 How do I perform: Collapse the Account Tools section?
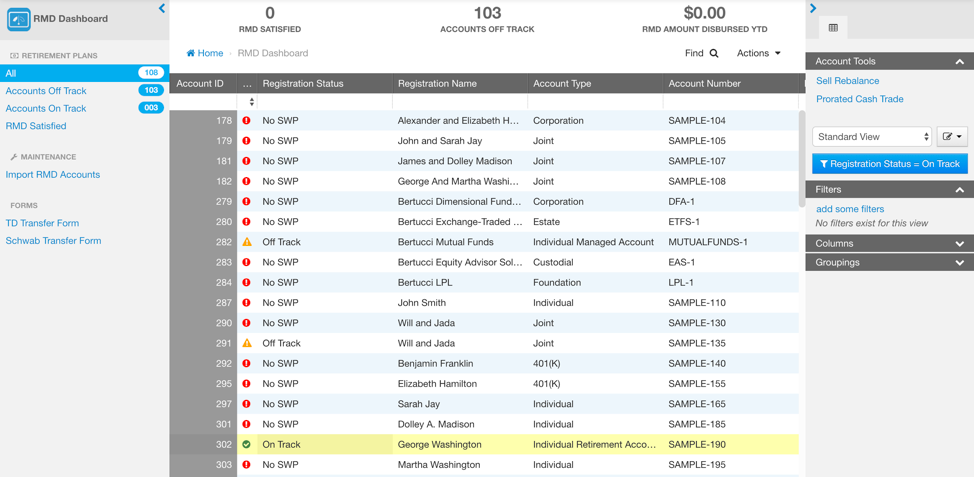960,61
